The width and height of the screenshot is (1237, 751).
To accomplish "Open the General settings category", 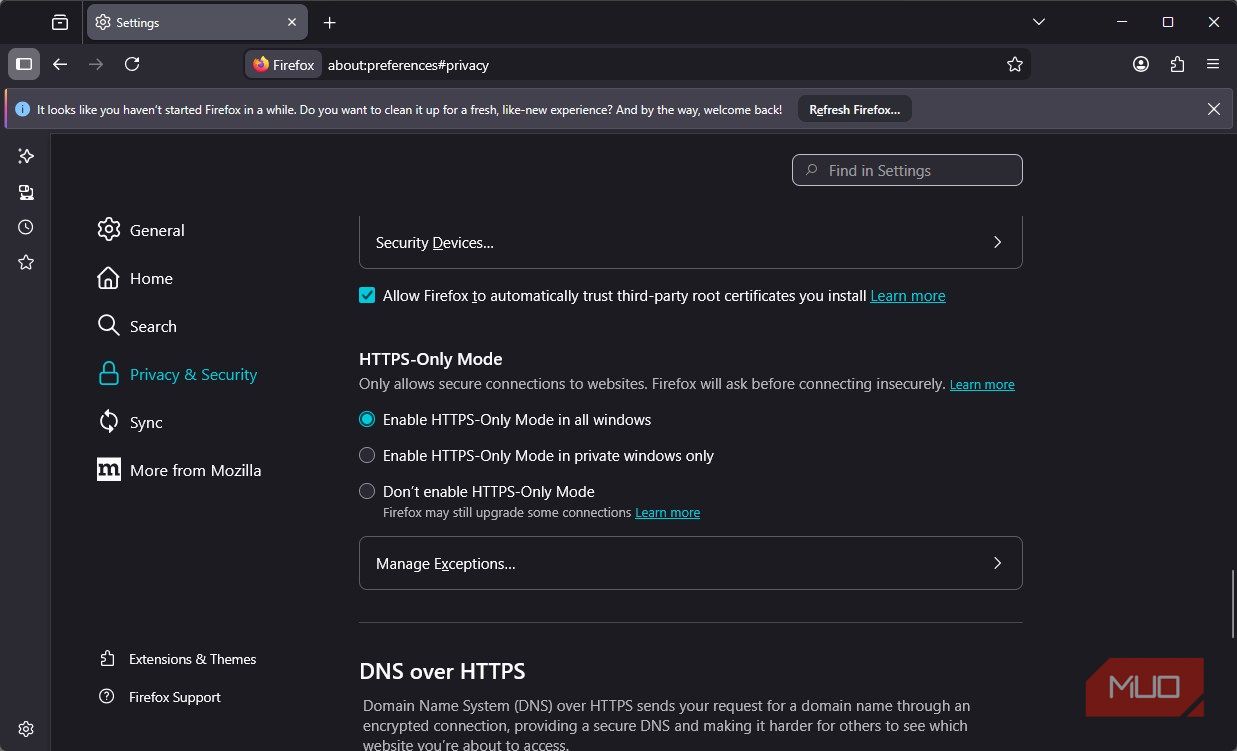I will pos(141,230).
